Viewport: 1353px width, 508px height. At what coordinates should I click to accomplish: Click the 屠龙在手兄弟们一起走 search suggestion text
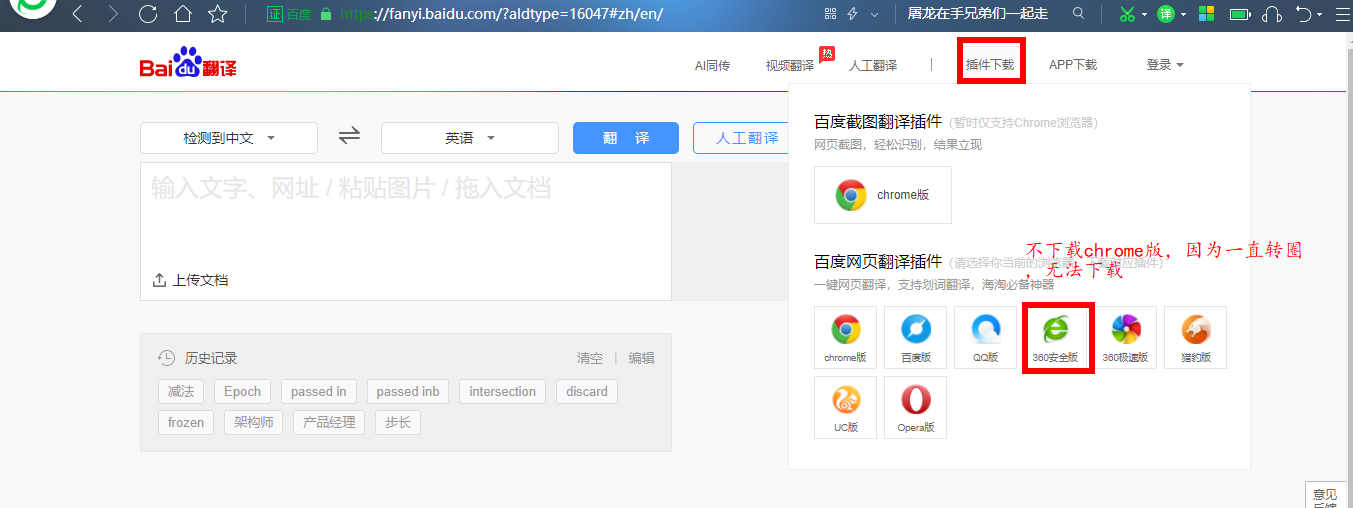(x=977, y=14)
